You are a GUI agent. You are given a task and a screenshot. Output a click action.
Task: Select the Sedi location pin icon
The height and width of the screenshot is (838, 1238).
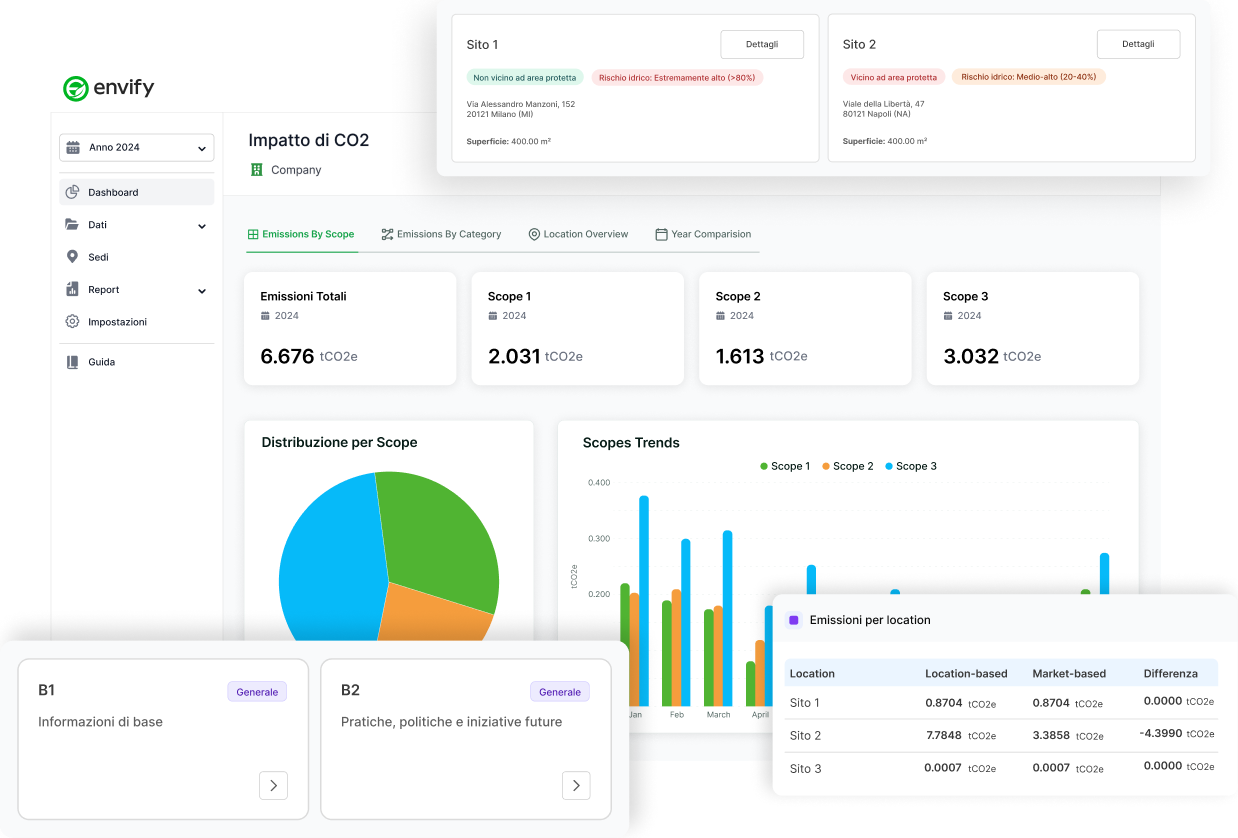coord(72,257)
